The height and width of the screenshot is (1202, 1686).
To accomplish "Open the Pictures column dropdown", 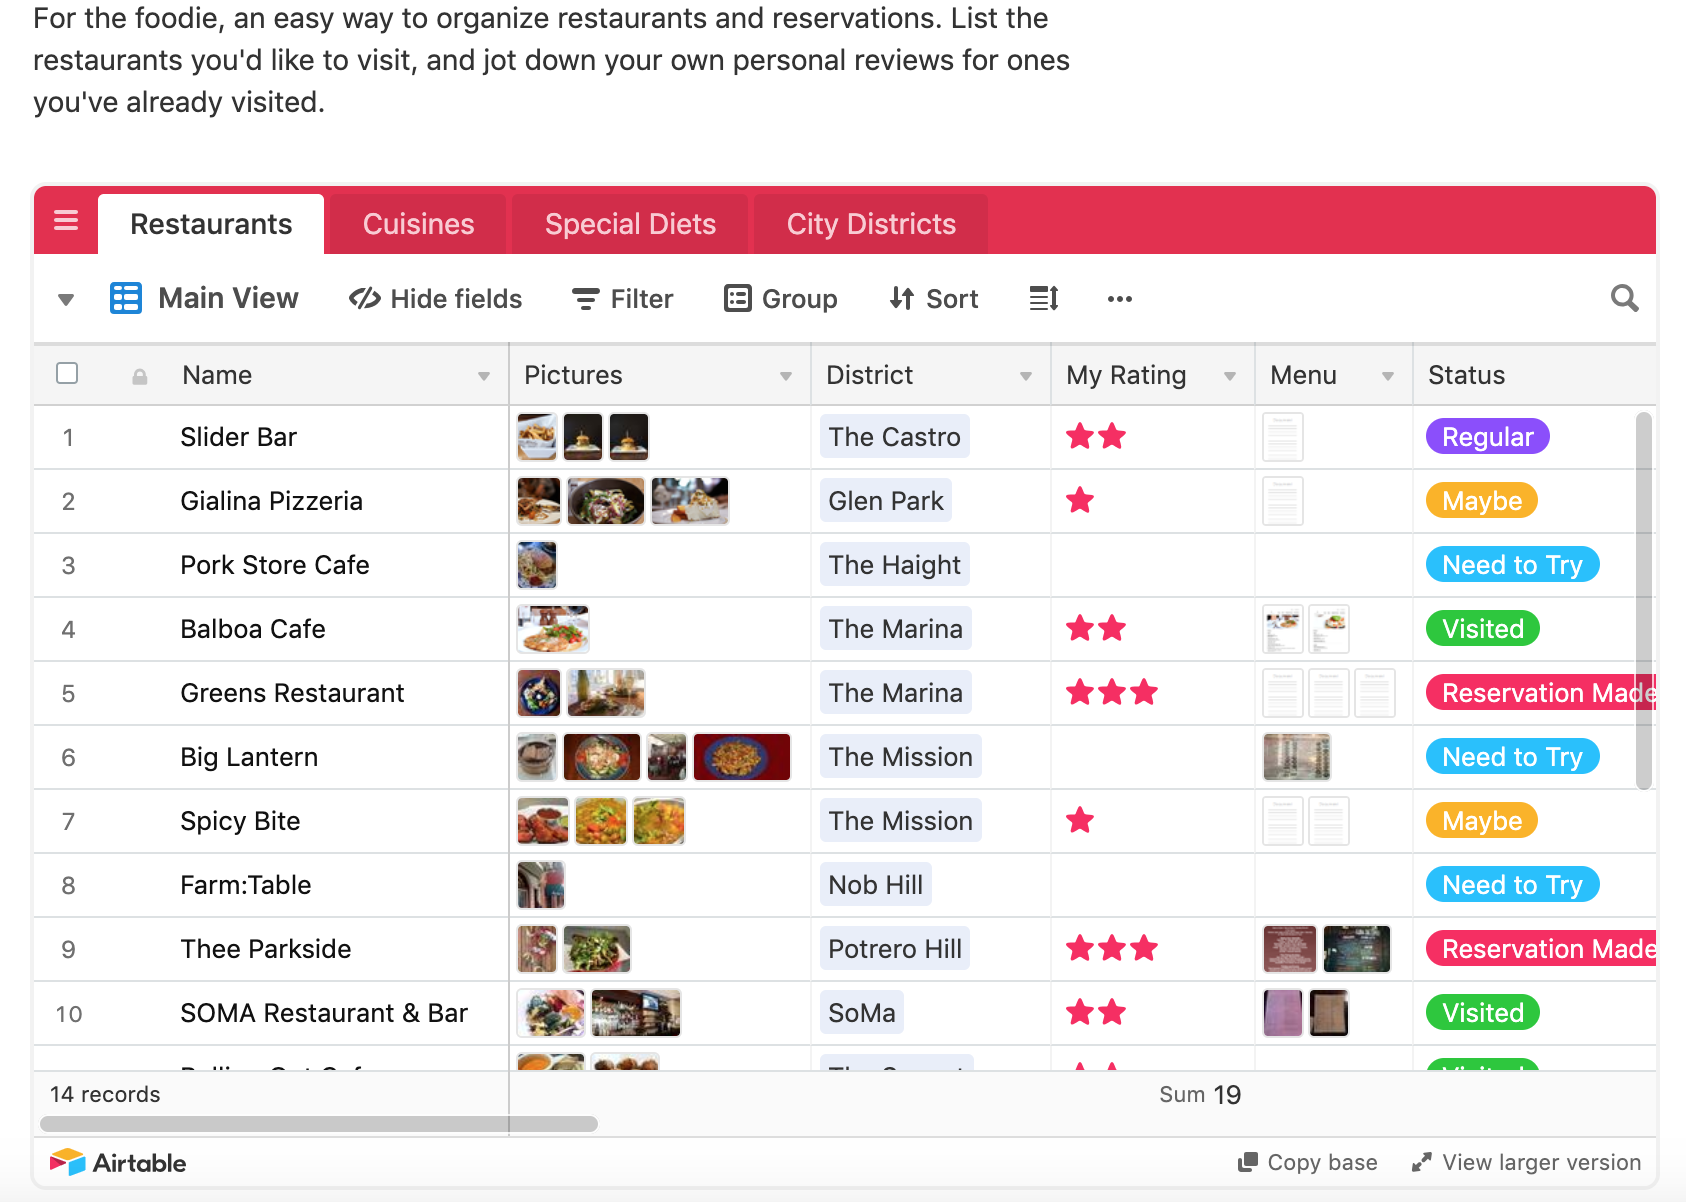I will click(x=786, y=376).
